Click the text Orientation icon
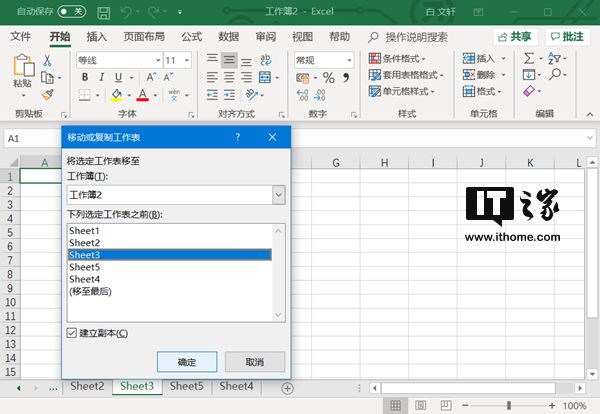600x414 pixels. click(252, 94)
